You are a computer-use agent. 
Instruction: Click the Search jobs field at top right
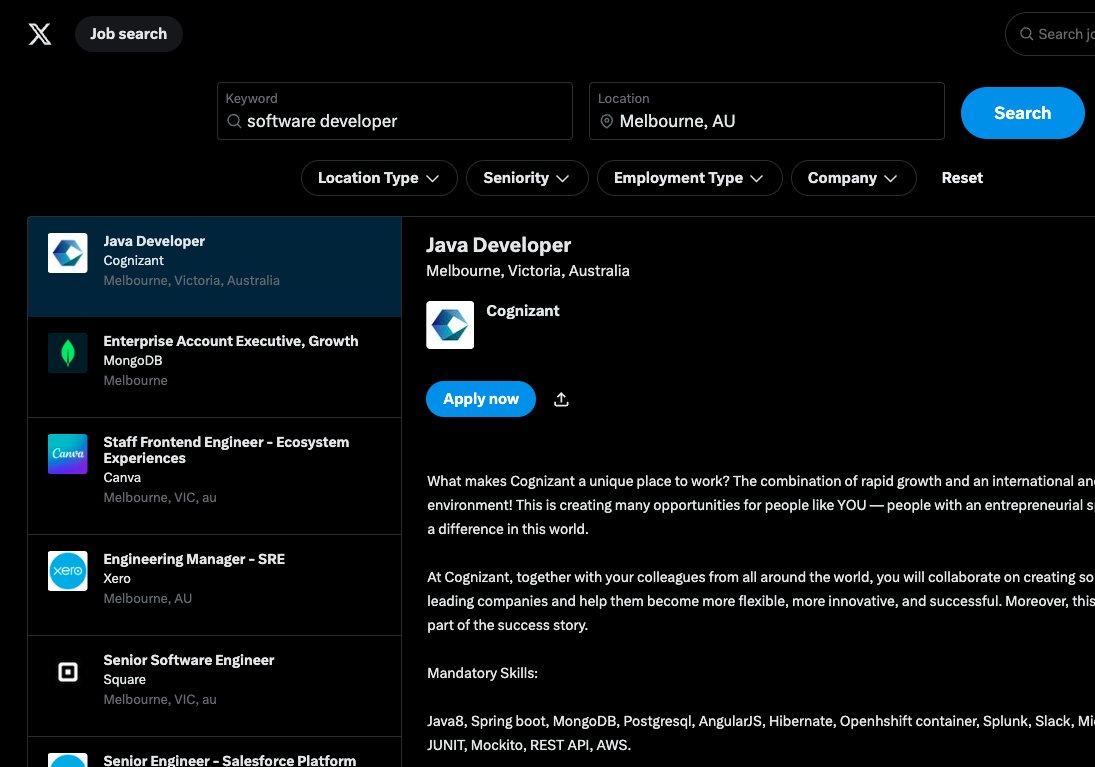[x=1050, y=34]
